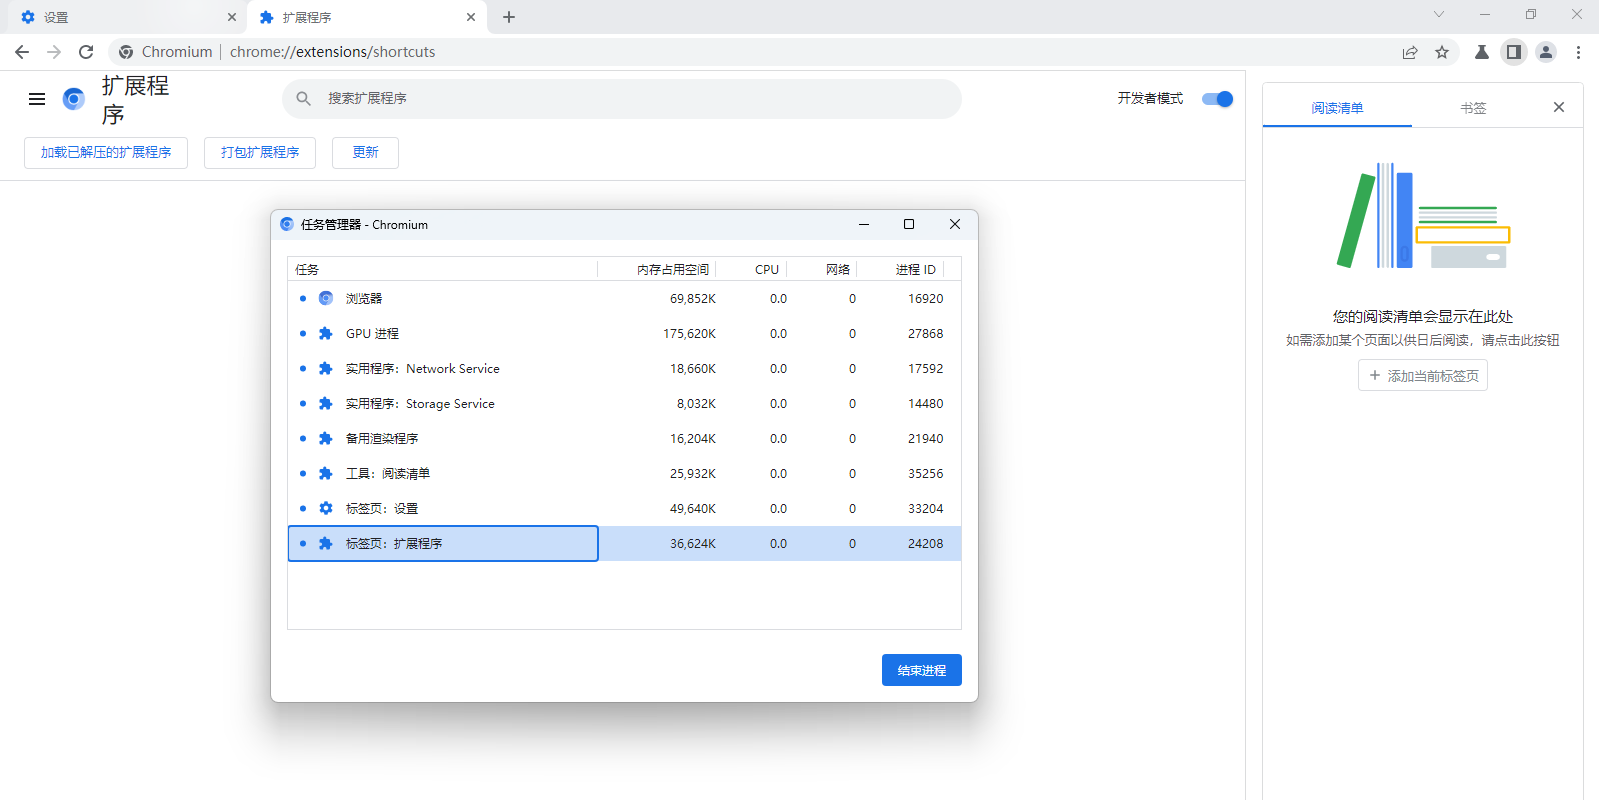Click the 结束进程 button
This screenshot has height=800, width=1599.
[x=921, y=670]
